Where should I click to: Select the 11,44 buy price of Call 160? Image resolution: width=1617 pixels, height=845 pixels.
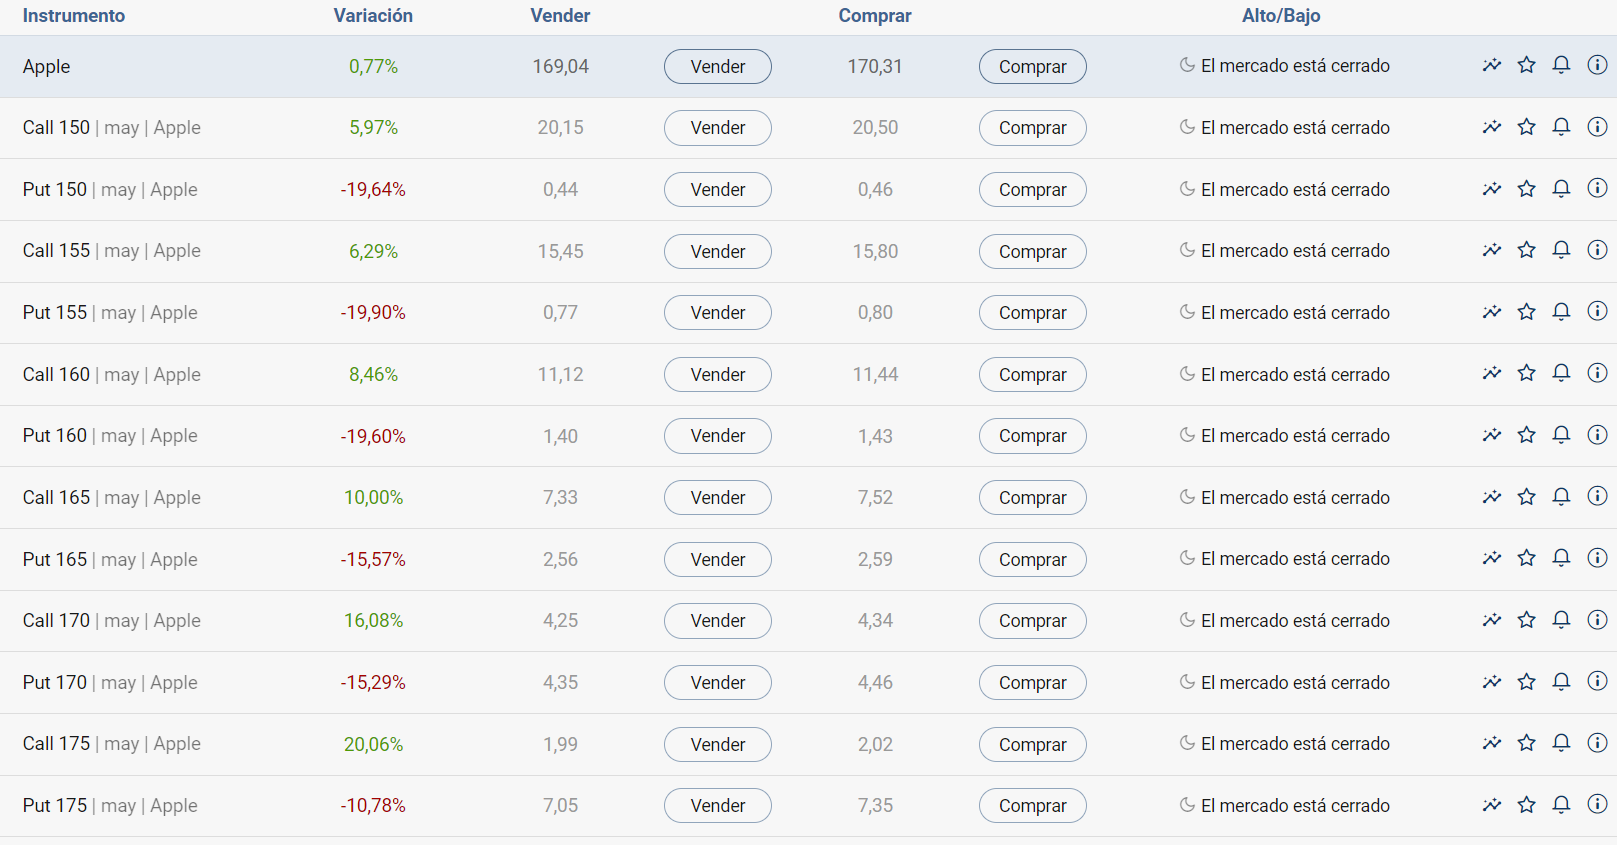(x=875, y=375)
